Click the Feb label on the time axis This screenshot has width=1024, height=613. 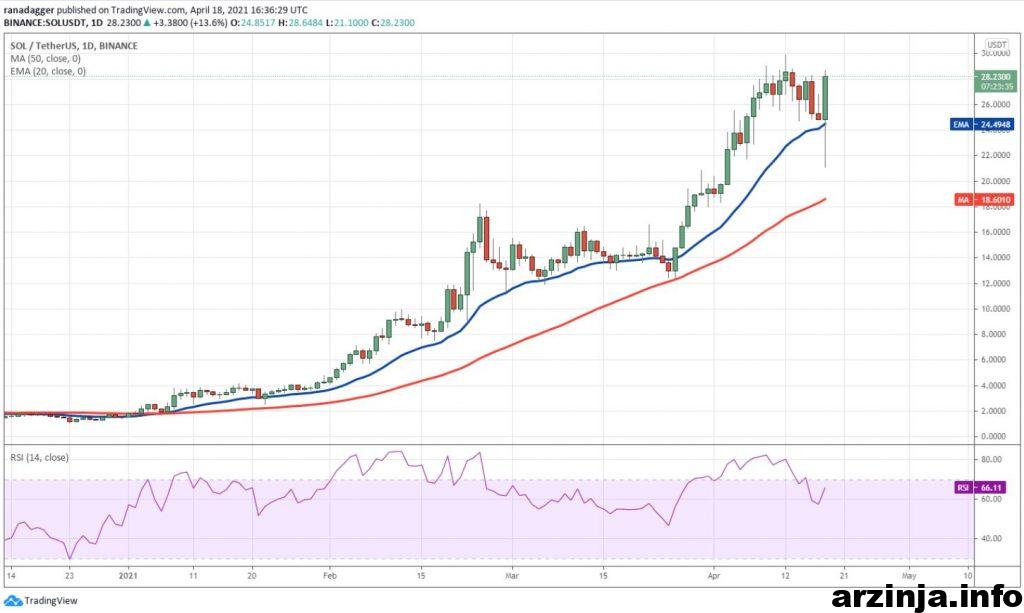pyautogui.click(x=331, y=576)
